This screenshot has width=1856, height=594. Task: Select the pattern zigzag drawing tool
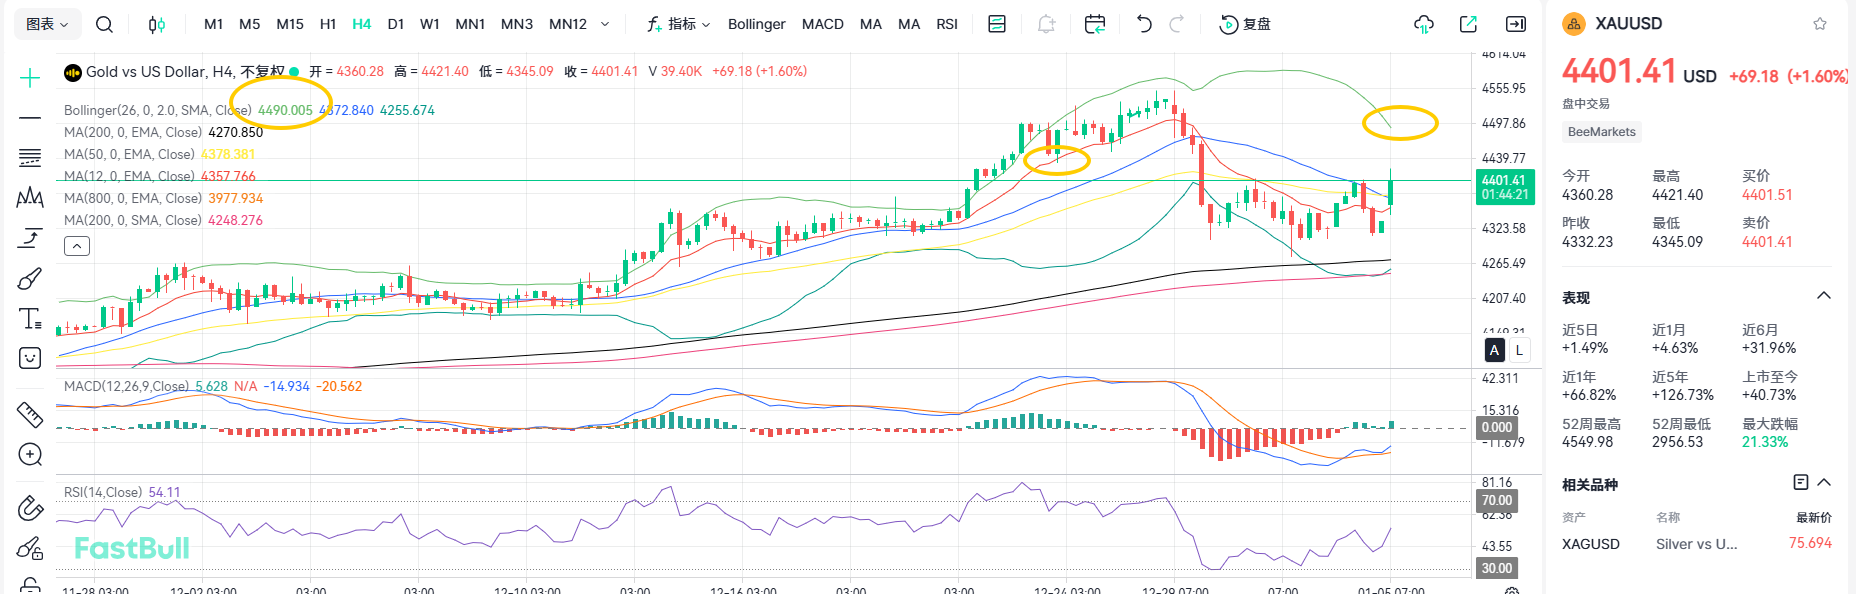point(30,198)
